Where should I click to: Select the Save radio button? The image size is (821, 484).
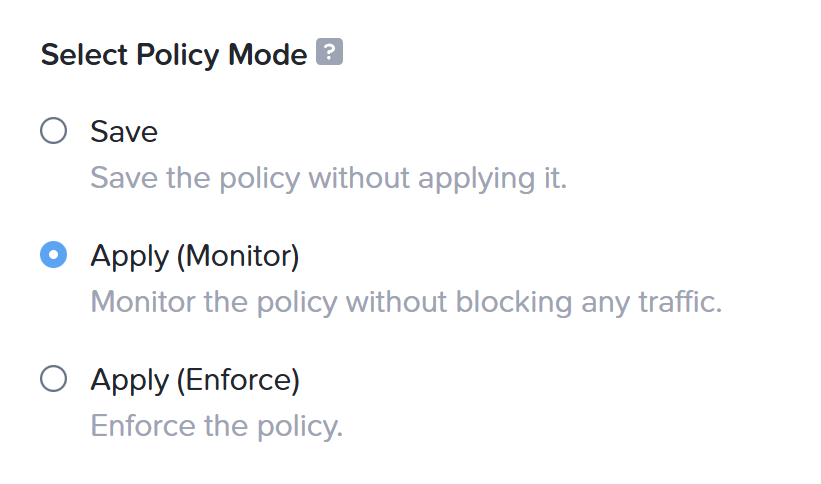coord(53,130)
